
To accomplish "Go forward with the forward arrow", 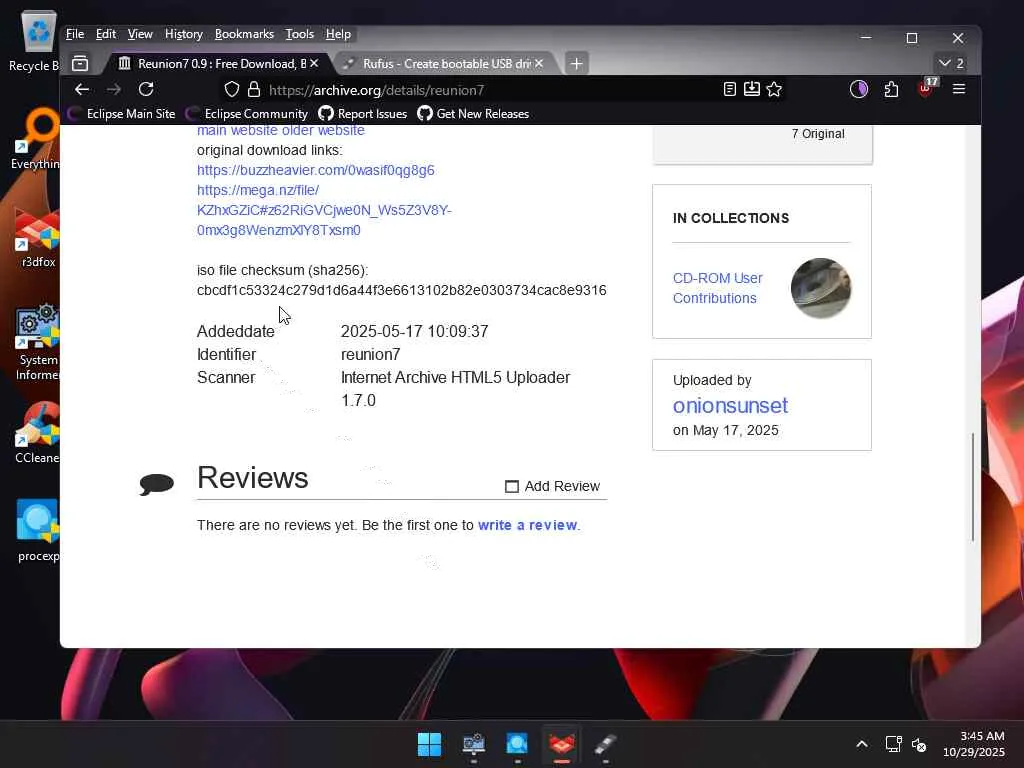I will click(x=114, y=89).
